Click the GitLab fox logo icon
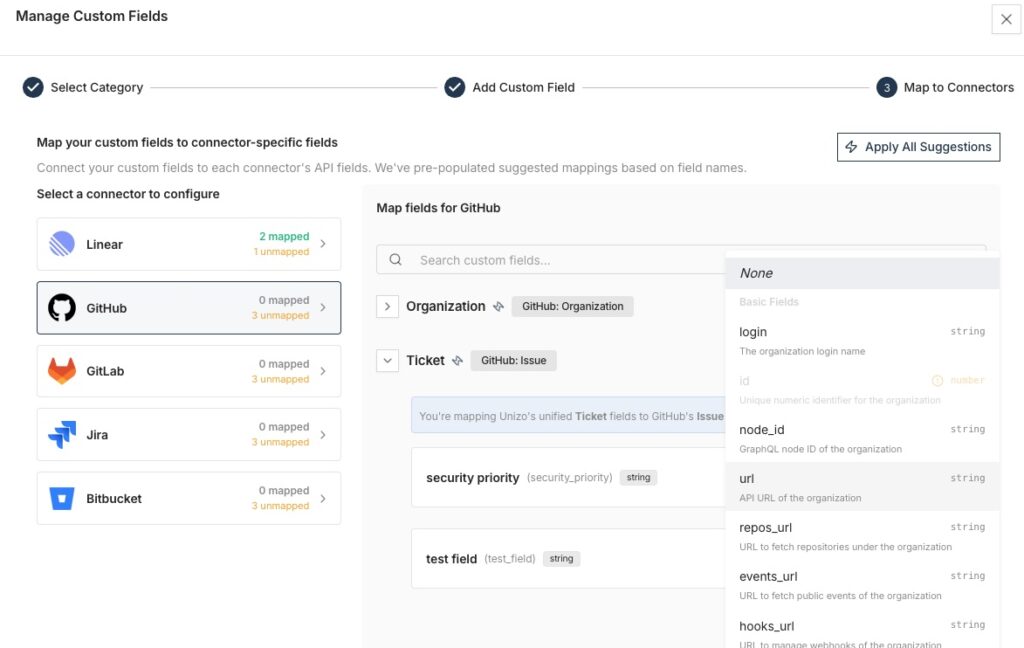 (62, 371)
